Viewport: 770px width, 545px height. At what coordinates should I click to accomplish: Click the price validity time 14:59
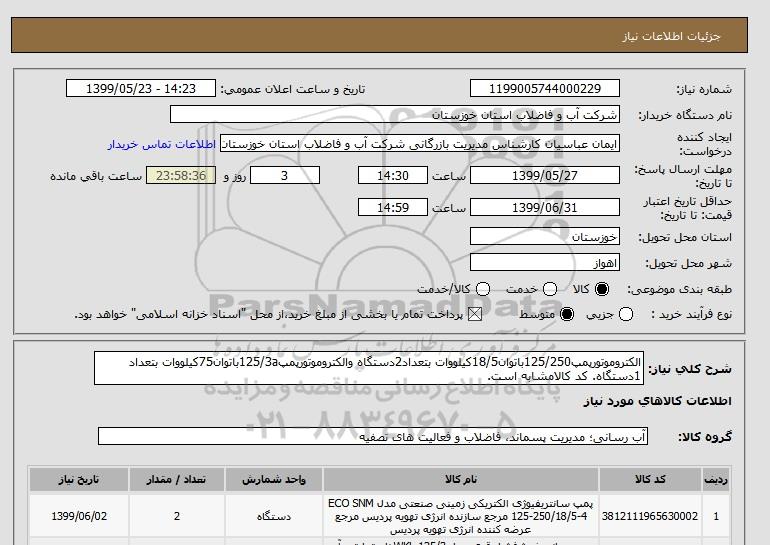click(x=393, y=207)
